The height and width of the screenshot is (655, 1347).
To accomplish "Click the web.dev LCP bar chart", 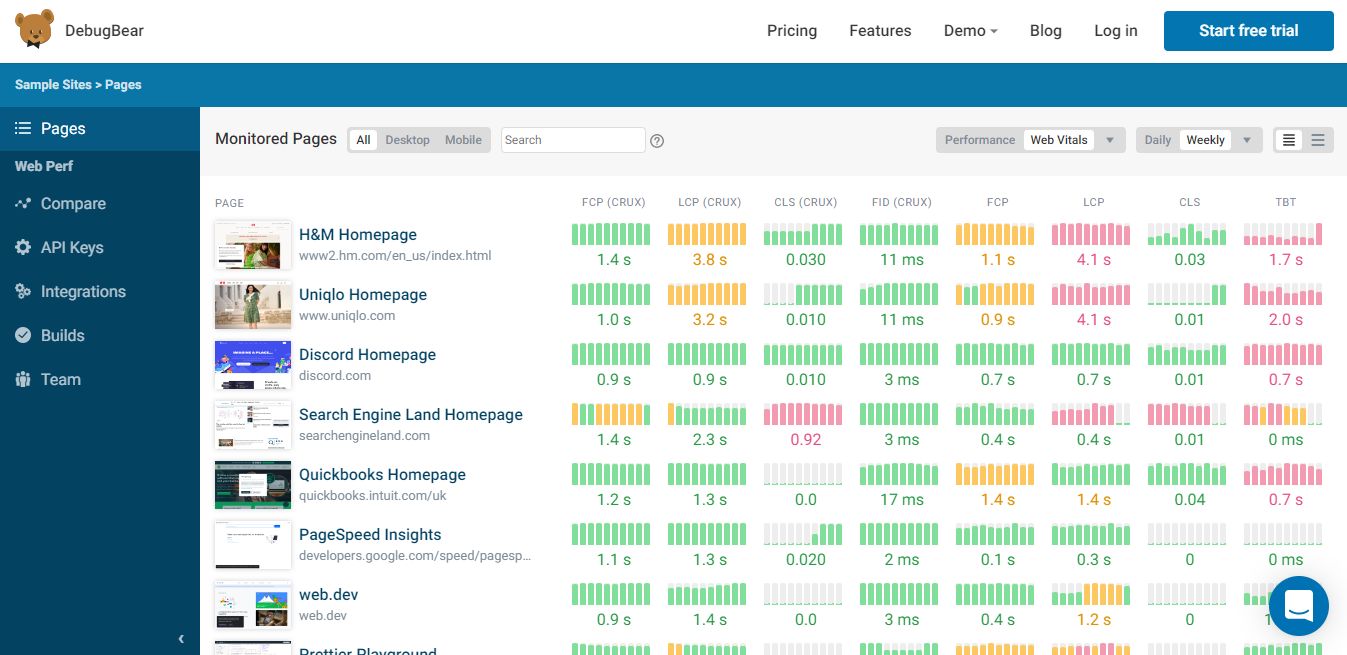I will pos(1091,595).
